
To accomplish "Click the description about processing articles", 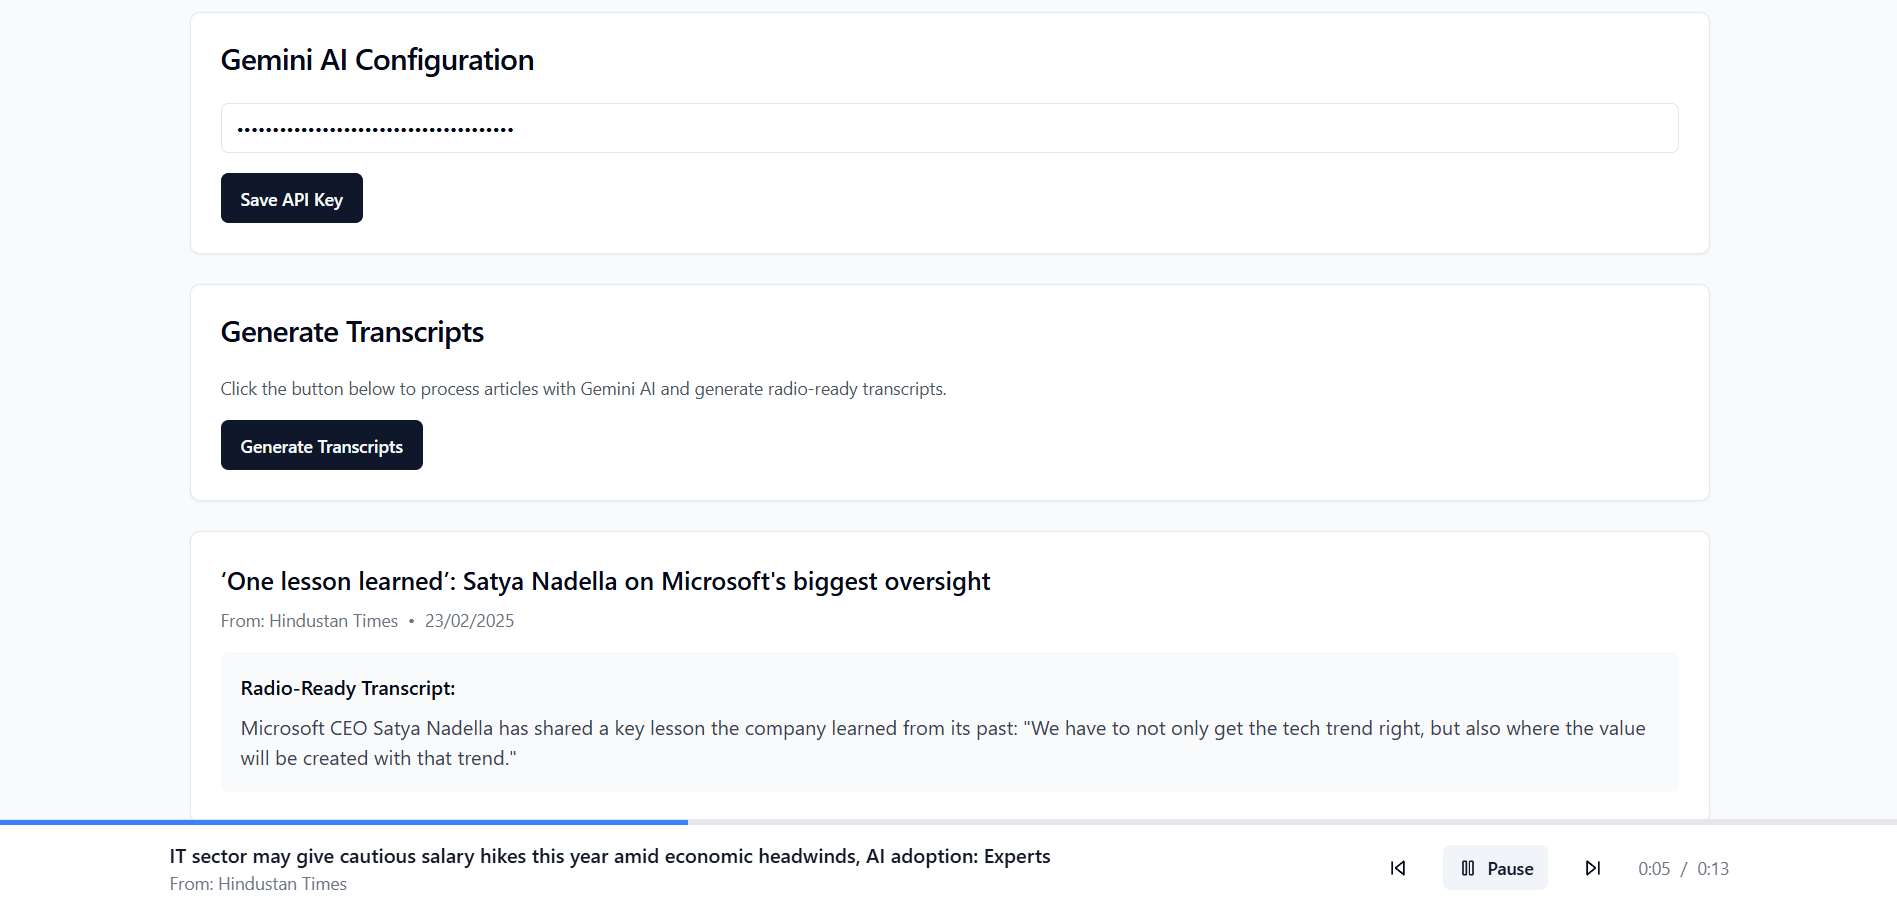I will [x=583, y=389].
